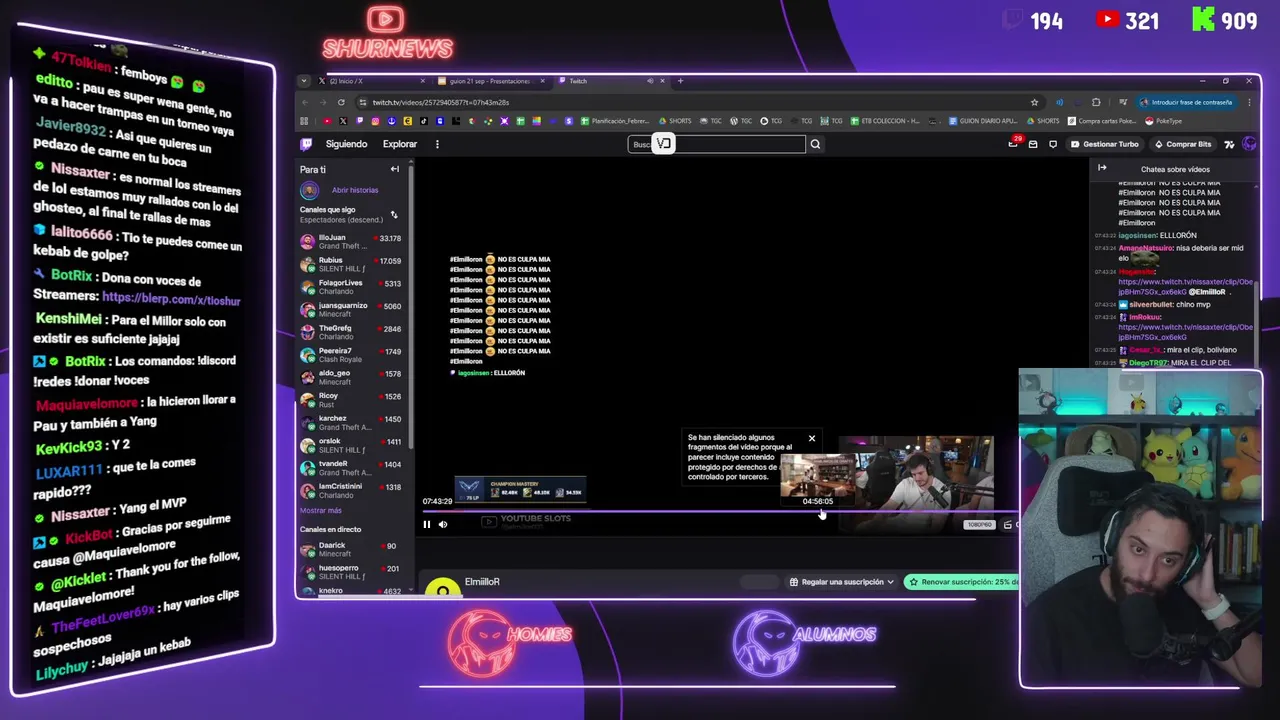Click the address bar URL
Screen dimensions: 1280x720
coord(441,102)
